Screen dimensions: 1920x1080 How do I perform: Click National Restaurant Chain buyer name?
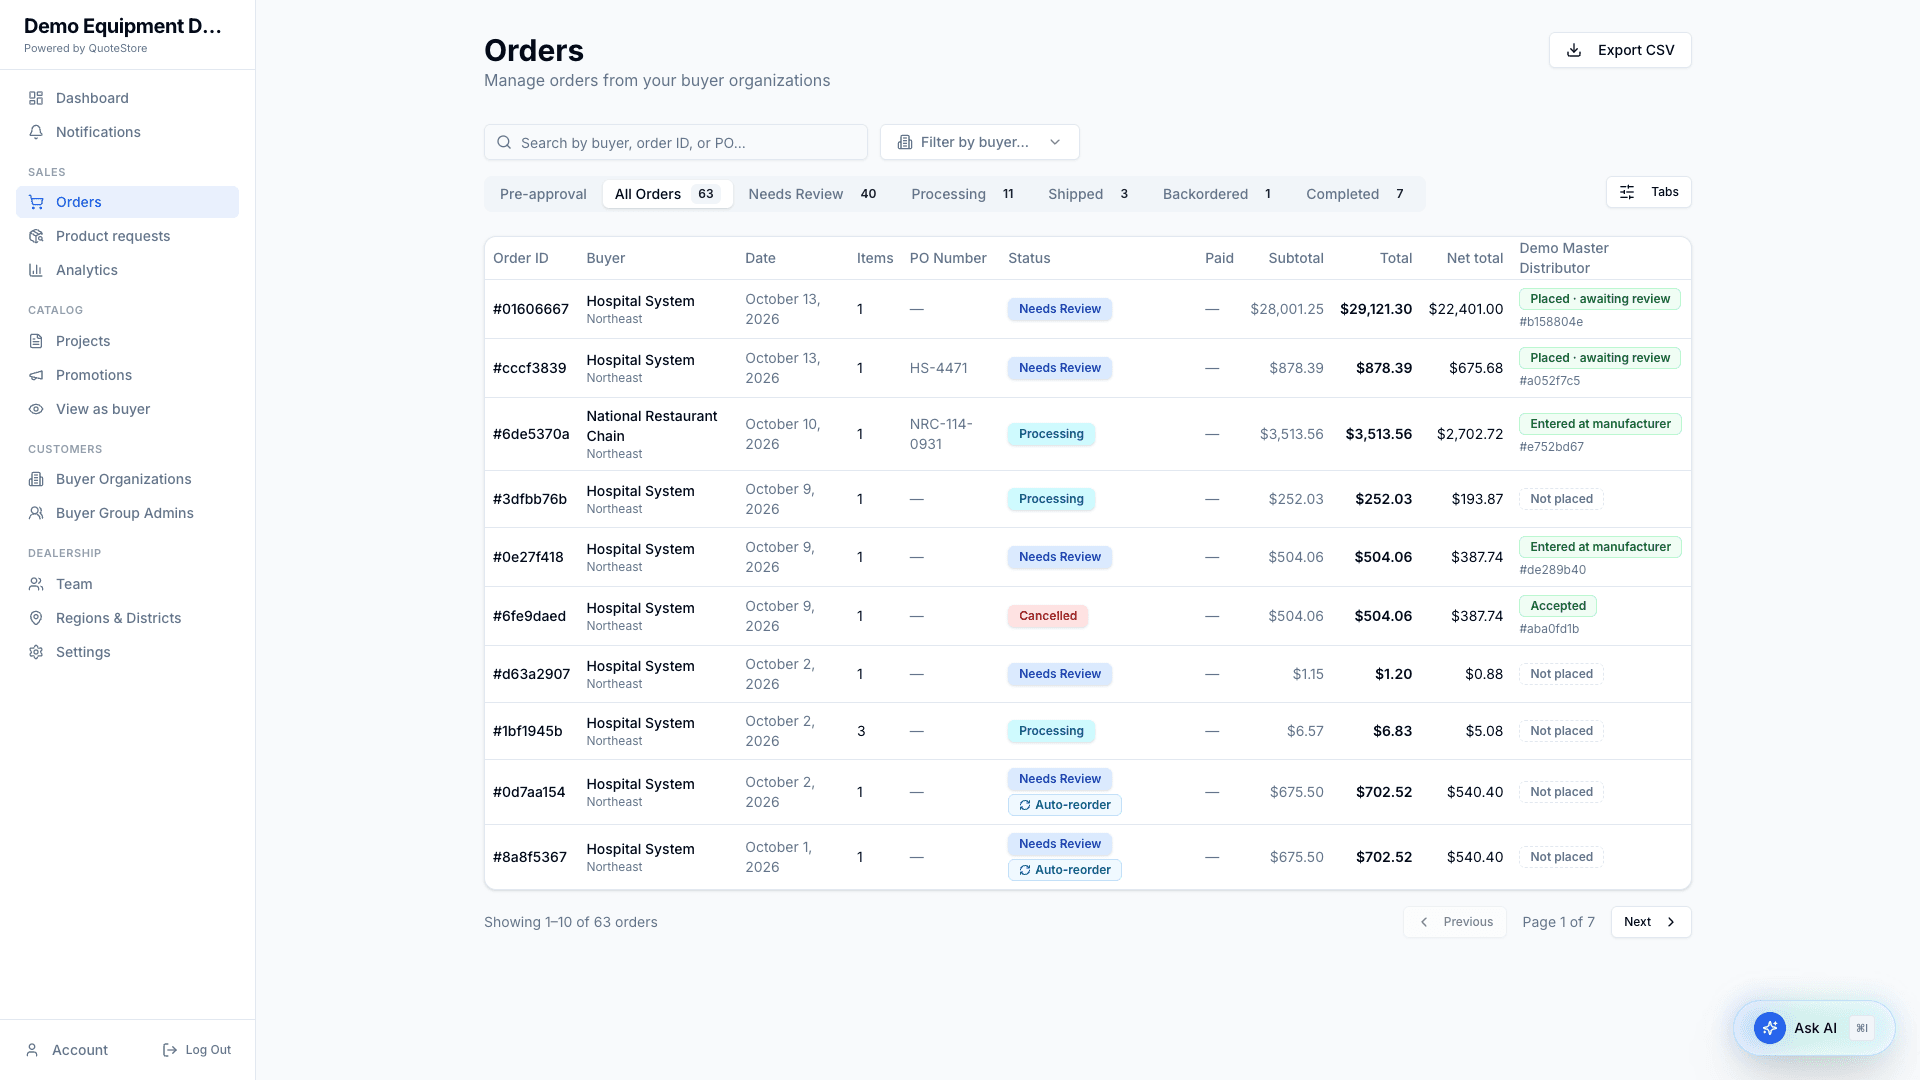coord(652,426)
